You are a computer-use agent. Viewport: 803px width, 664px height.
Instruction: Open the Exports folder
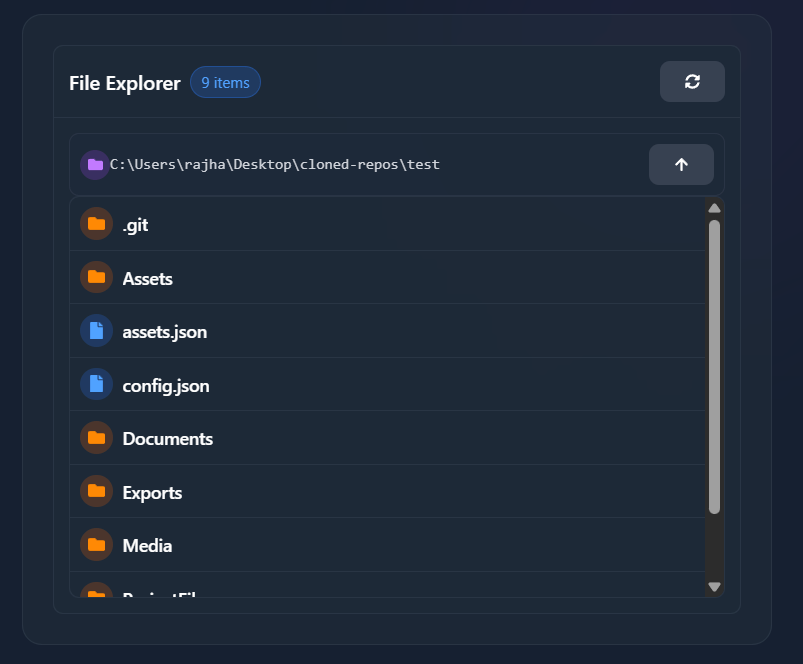click(x=152, y=492)
